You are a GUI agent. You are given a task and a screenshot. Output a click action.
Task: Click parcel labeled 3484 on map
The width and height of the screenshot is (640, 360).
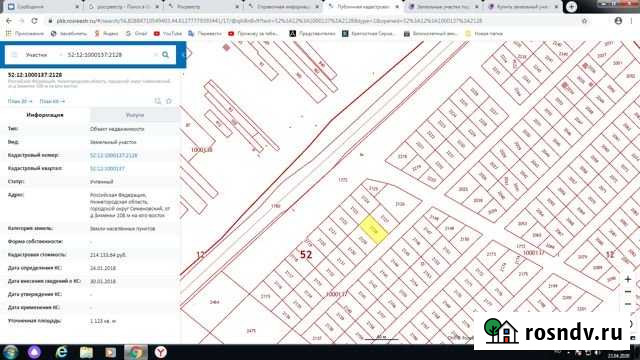[214, 302]
